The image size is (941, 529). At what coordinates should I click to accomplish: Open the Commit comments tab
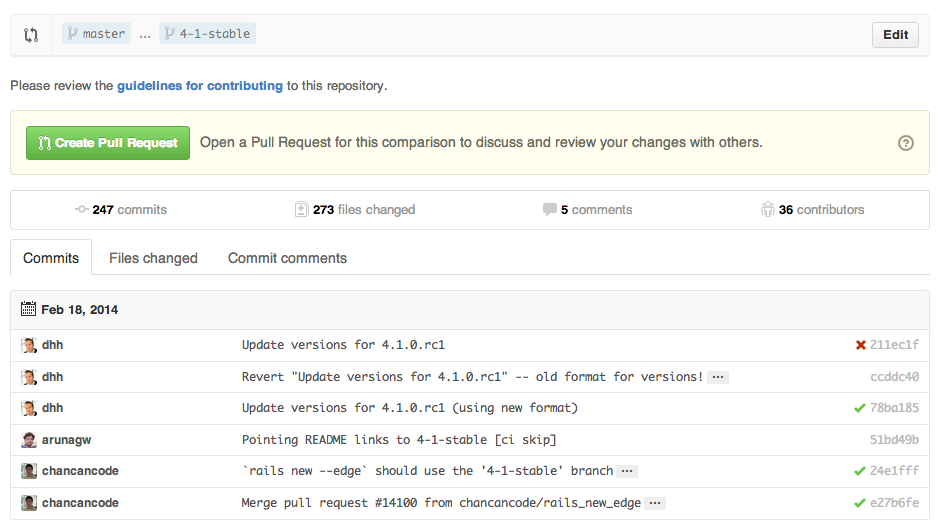point(287,258)
